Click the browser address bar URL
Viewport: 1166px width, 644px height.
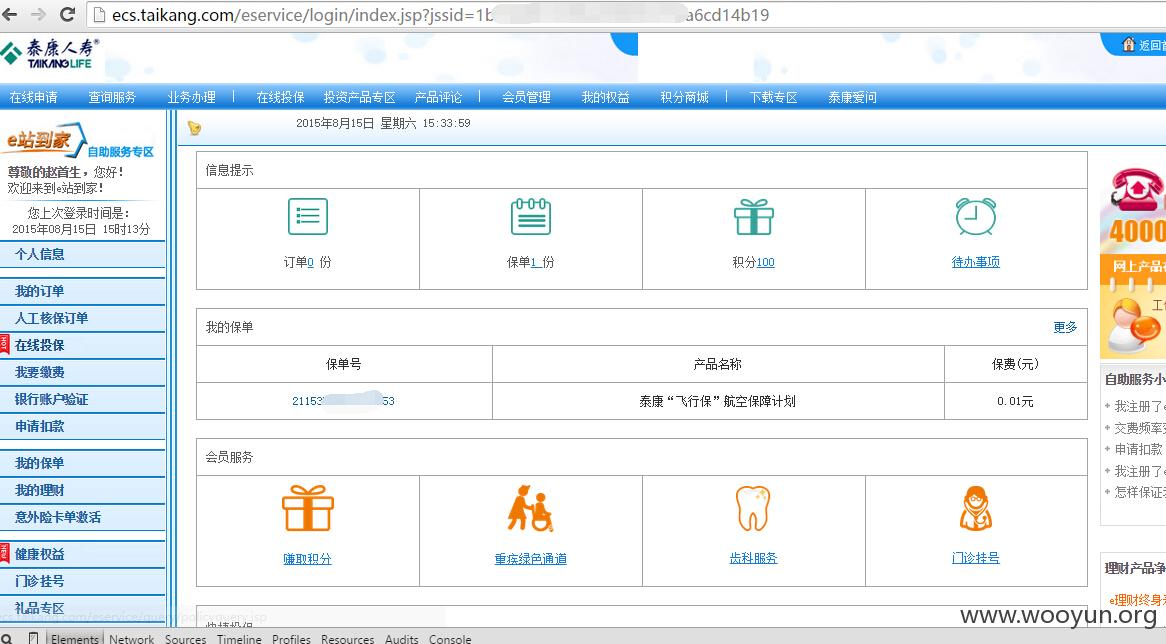pos(440,15)
